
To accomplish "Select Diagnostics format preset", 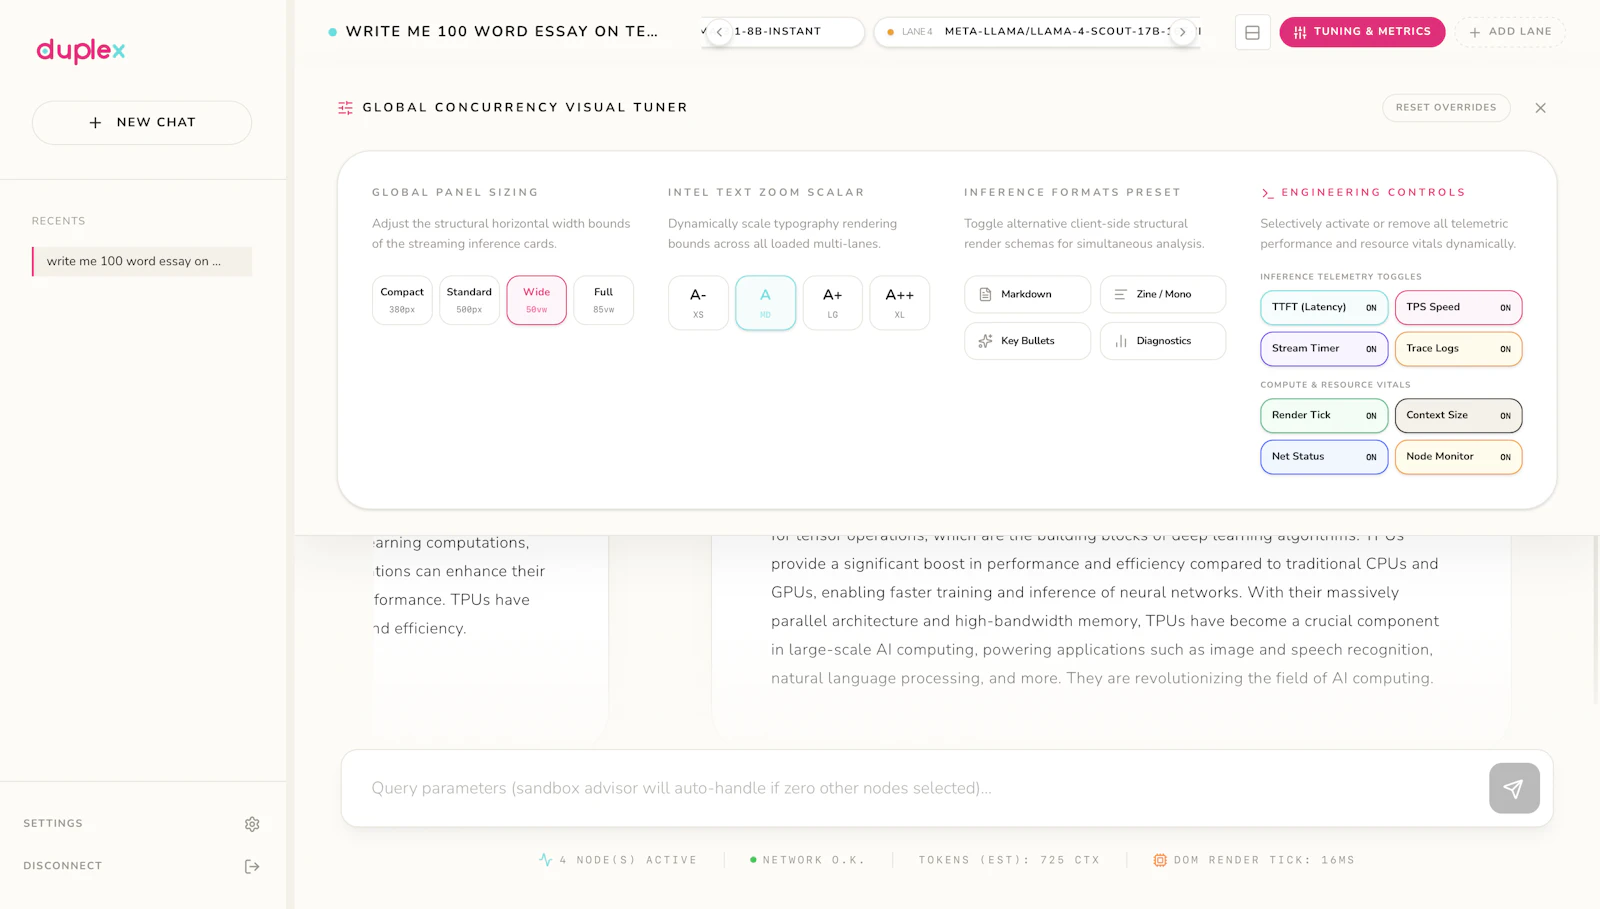I will pos(1163,341).
